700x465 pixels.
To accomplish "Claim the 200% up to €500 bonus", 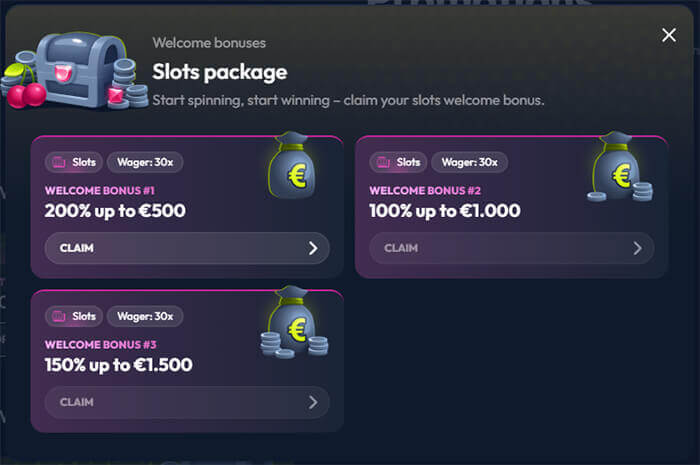I will pyautogui.click(x=187, y=248).
